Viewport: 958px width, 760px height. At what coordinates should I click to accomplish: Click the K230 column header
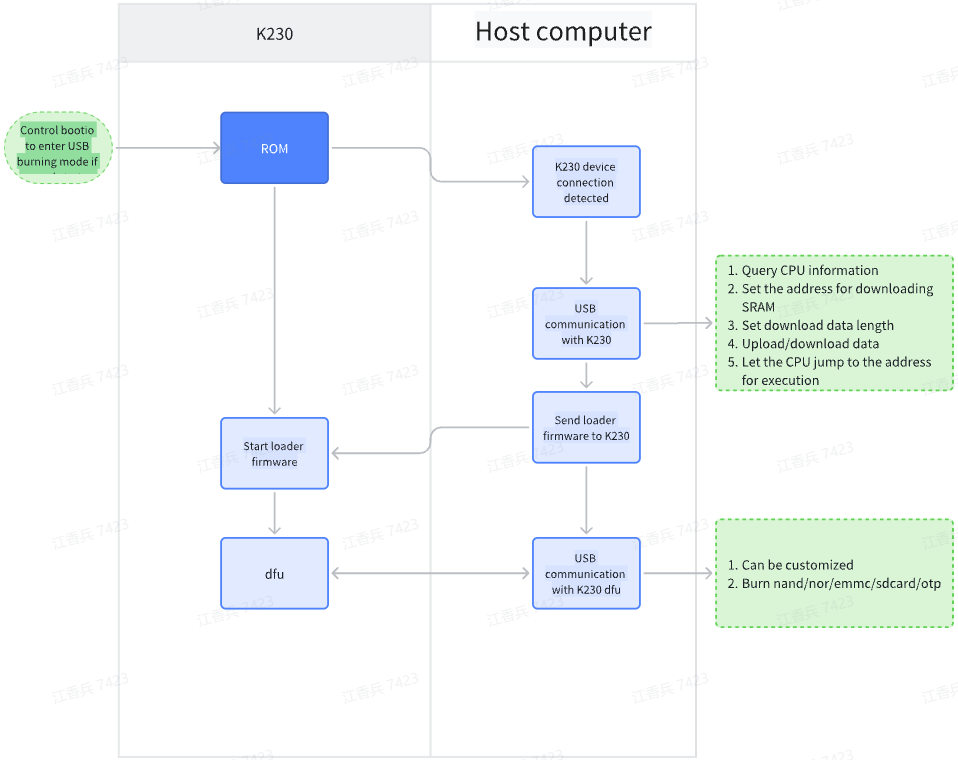click(274, 33)
